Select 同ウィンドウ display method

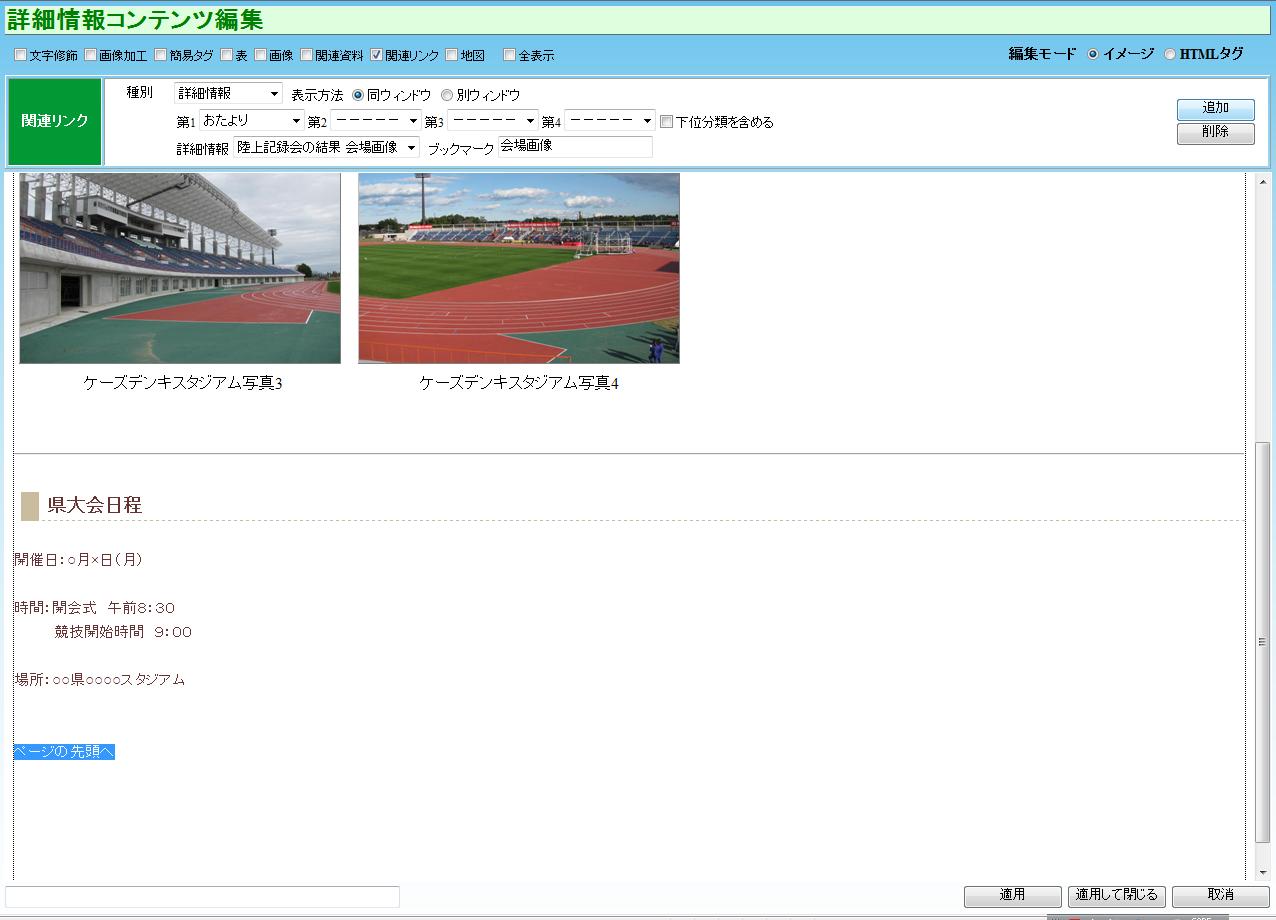[x=358, y=95]
